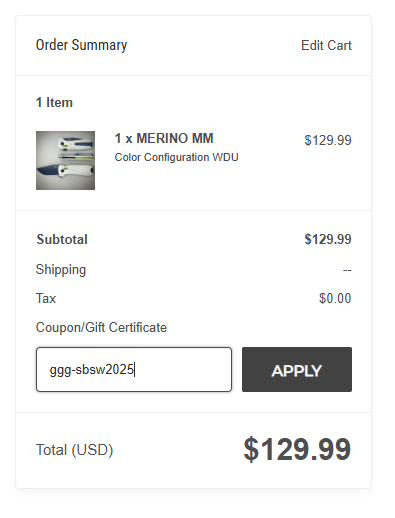Click the '1 Item' count label
The width and height of the screenshot is (395, 518).
54,102
